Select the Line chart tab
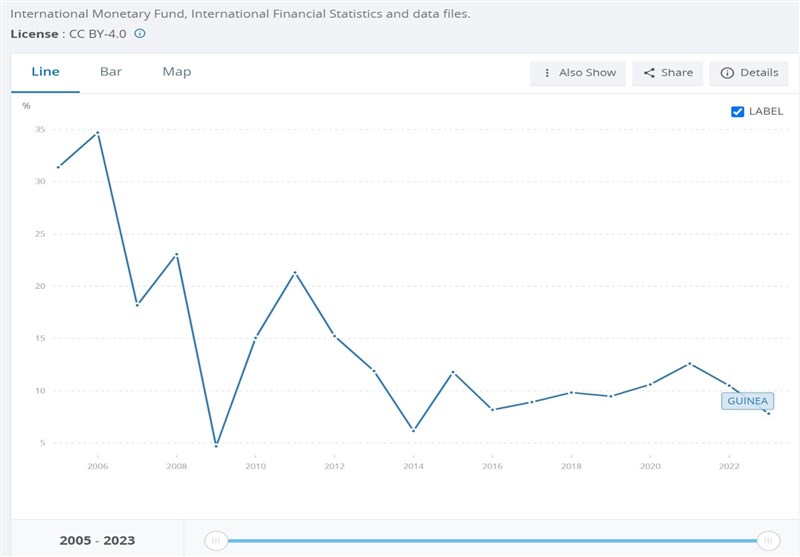The width and height of the screenshot is (800, 557). point(46,72)
